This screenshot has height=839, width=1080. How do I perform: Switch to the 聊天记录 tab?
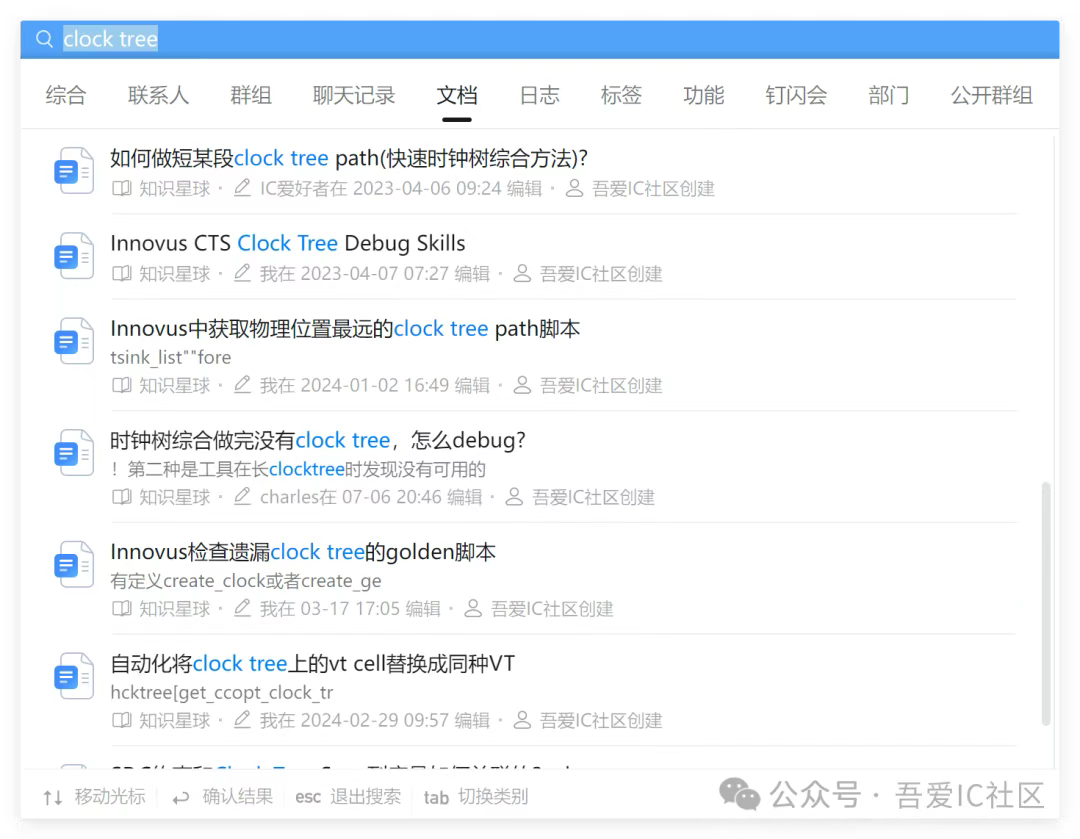pos(353,95)
